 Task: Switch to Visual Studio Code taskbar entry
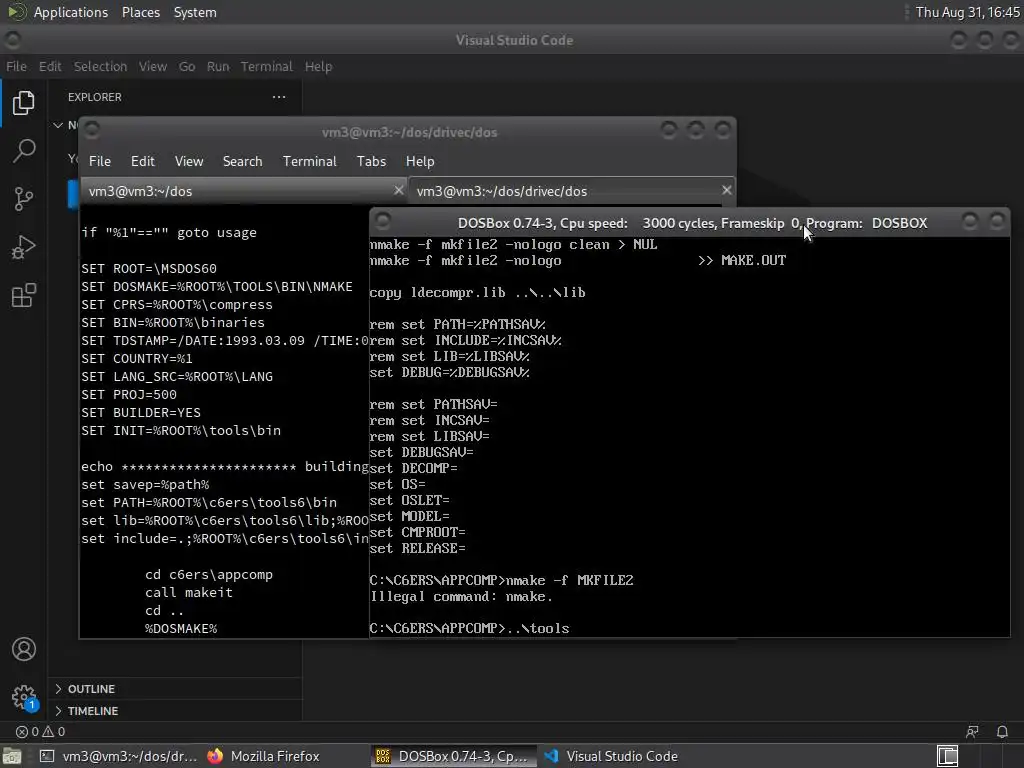[x=611, y=756]
